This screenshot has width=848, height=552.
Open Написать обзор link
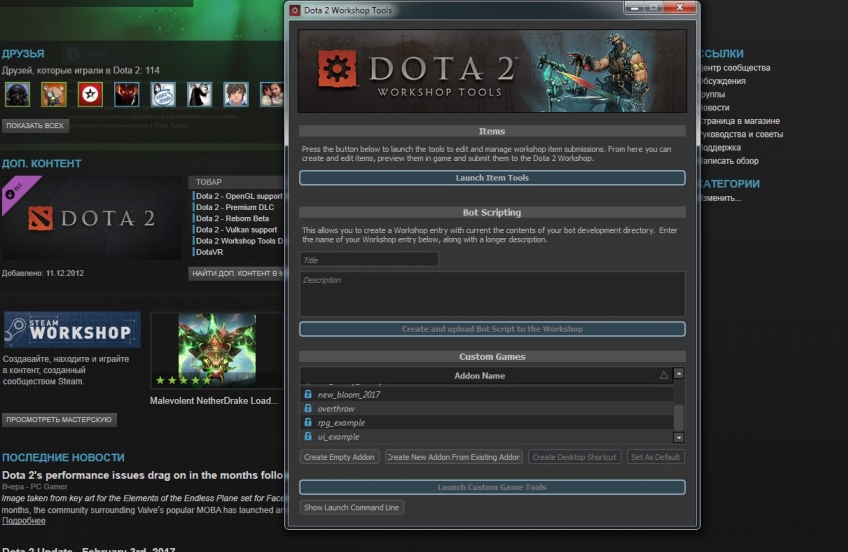pyautogui.click(x=729, y=161)
